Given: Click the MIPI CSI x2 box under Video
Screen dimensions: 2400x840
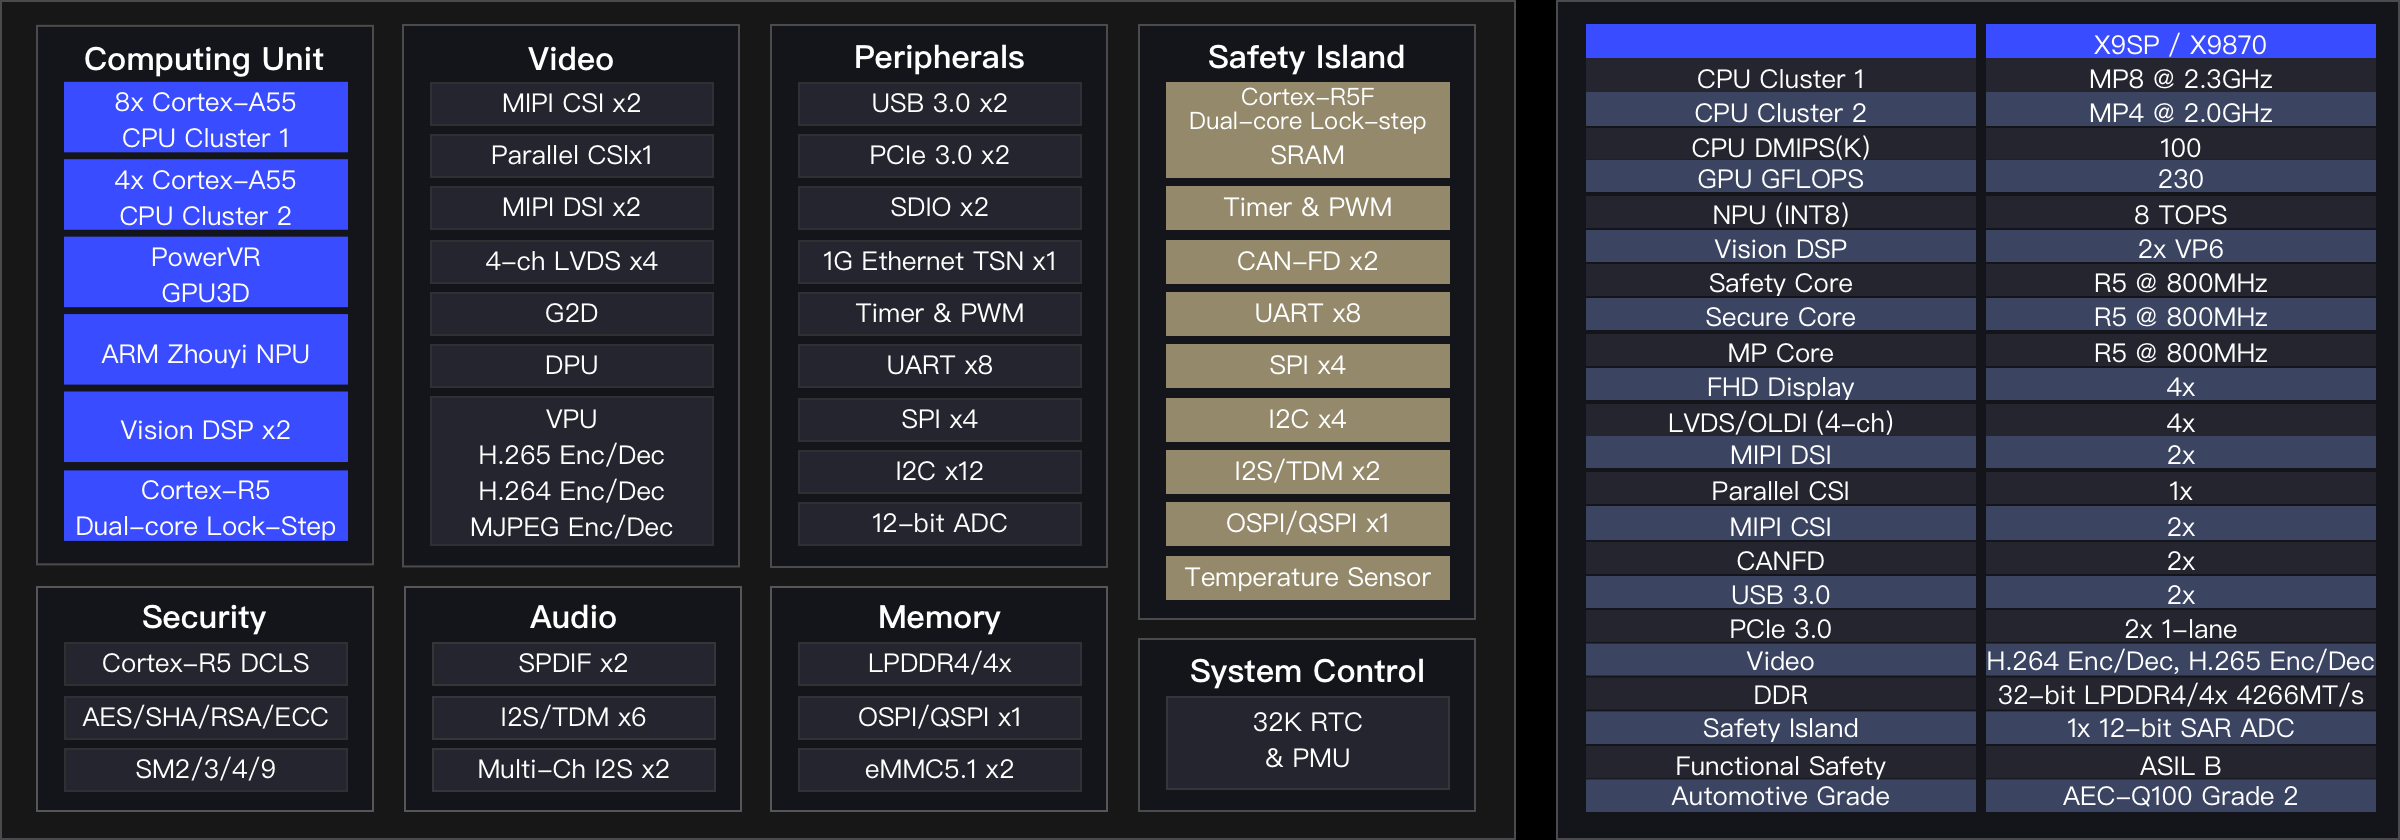Looking at the screenshot, I should (571, 103).
